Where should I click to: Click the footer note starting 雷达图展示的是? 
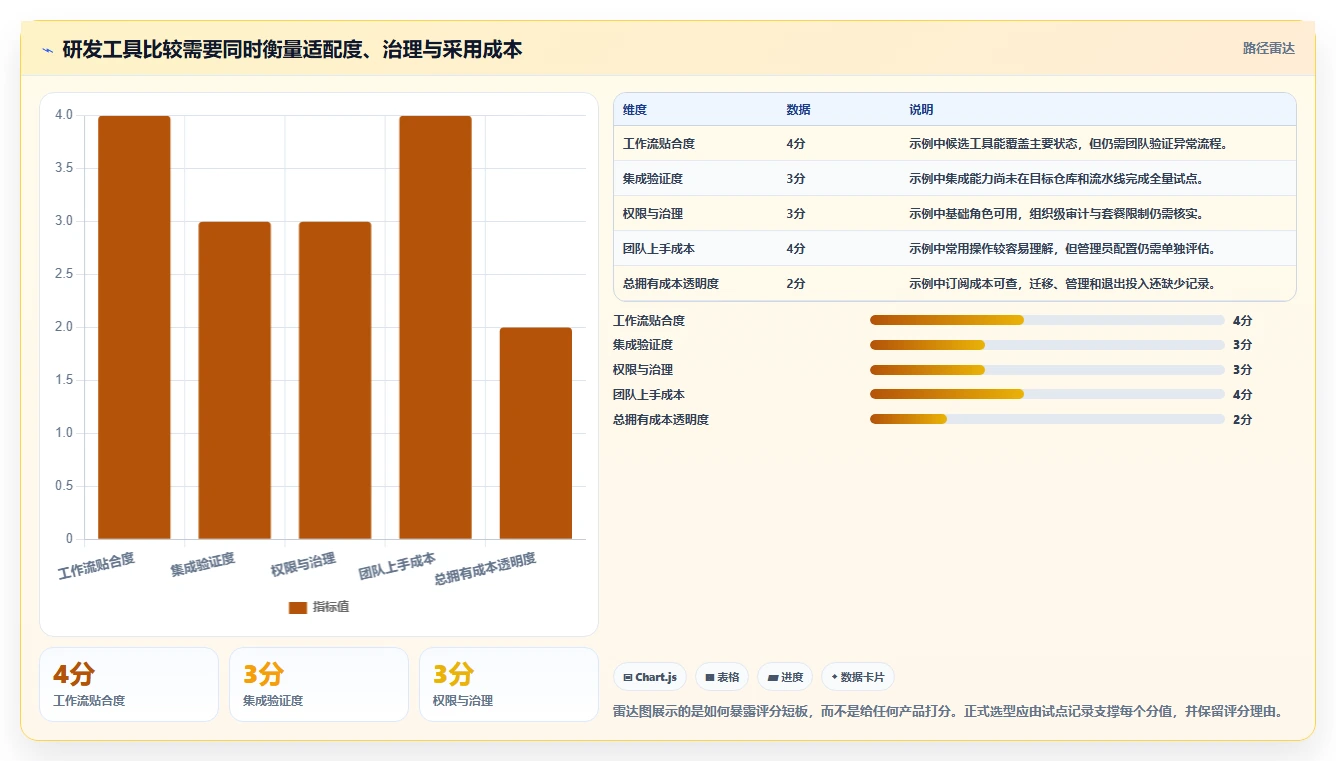[948, 712]
